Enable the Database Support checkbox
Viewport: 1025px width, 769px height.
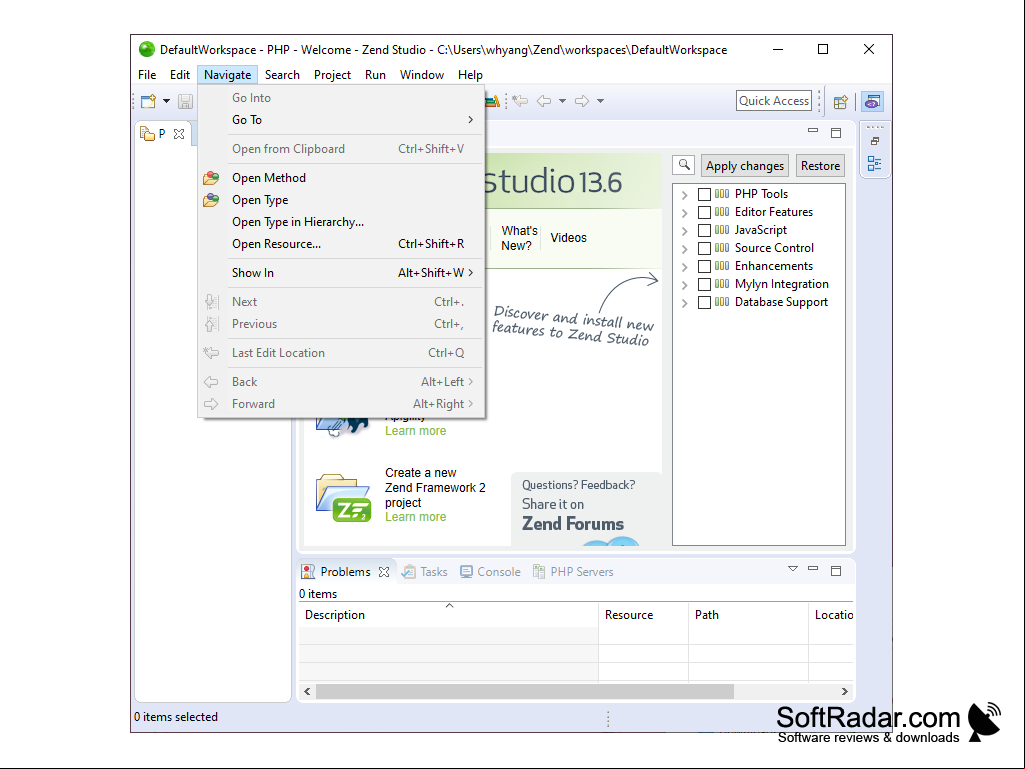tap(704, 302)
